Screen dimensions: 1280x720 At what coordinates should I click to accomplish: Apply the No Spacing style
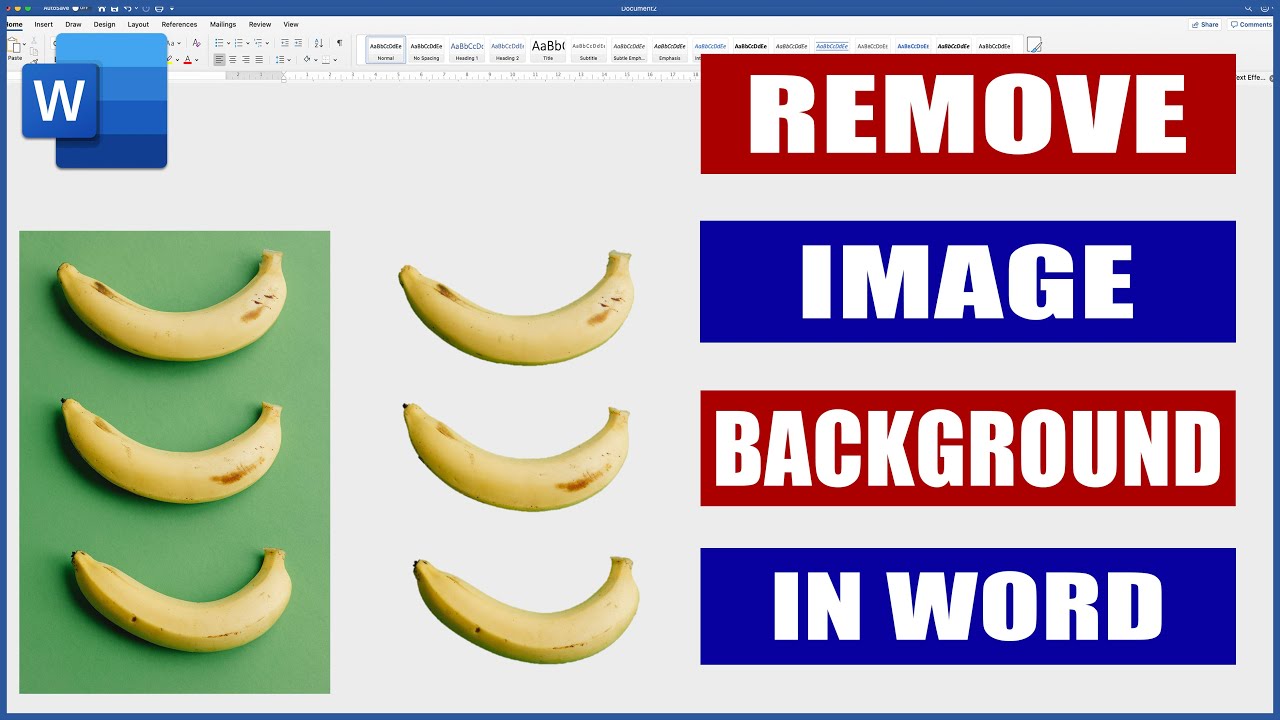click(x=426, y=50)
